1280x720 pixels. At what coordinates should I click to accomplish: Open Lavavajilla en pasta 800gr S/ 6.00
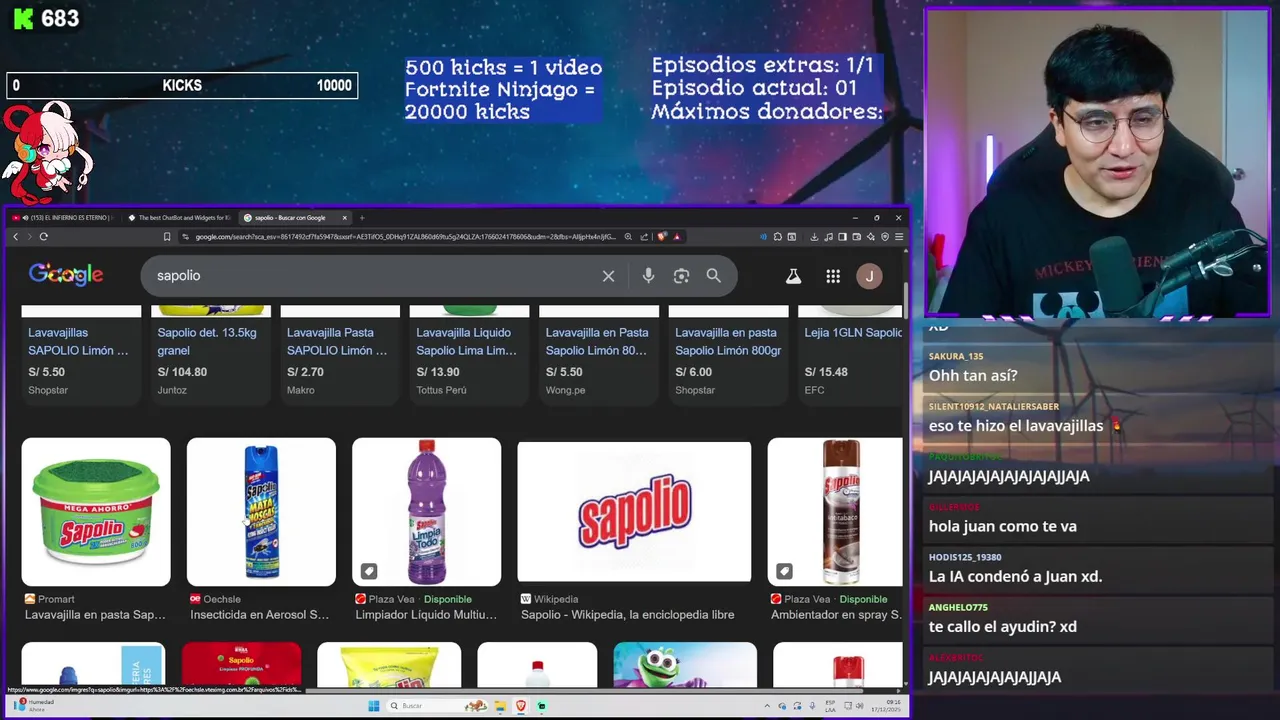click(728, 353)
